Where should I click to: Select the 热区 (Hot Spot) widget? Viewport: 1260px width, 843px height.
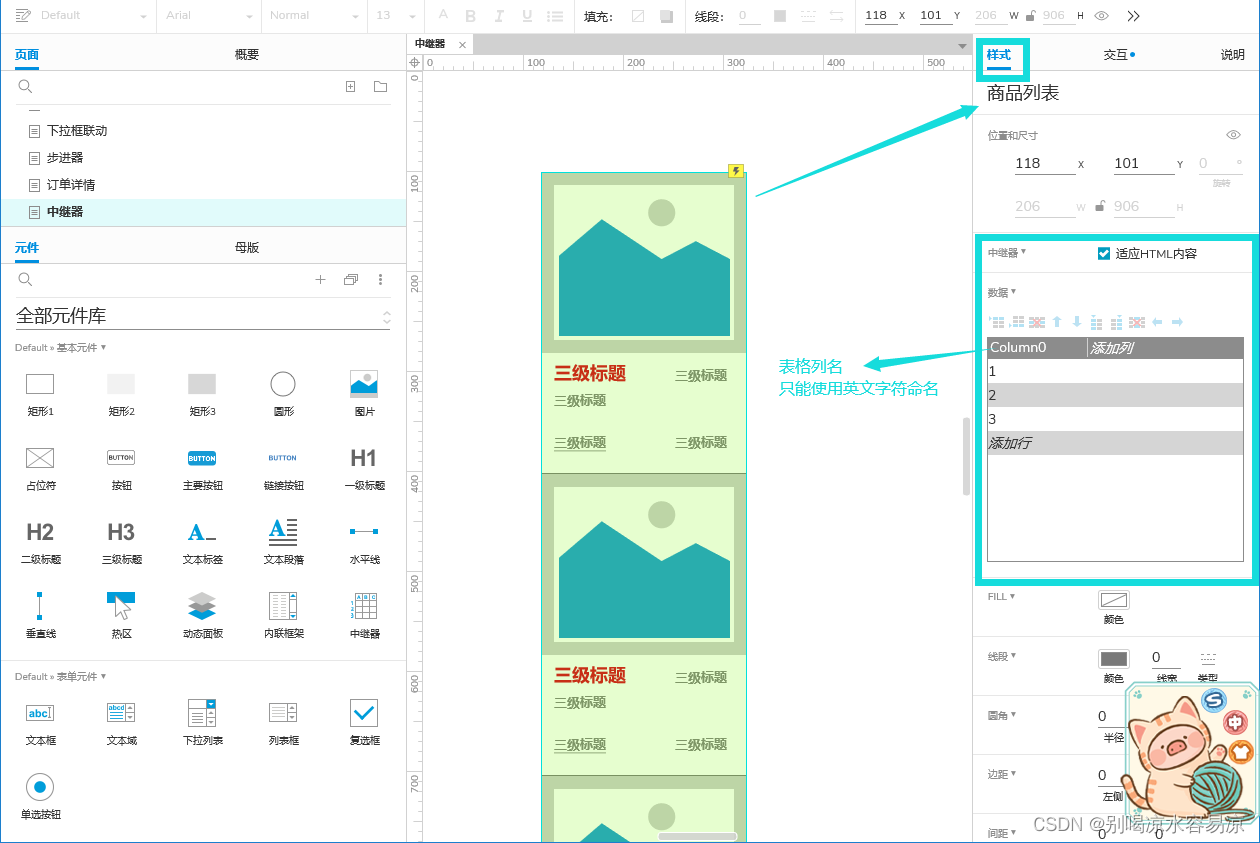121,607
